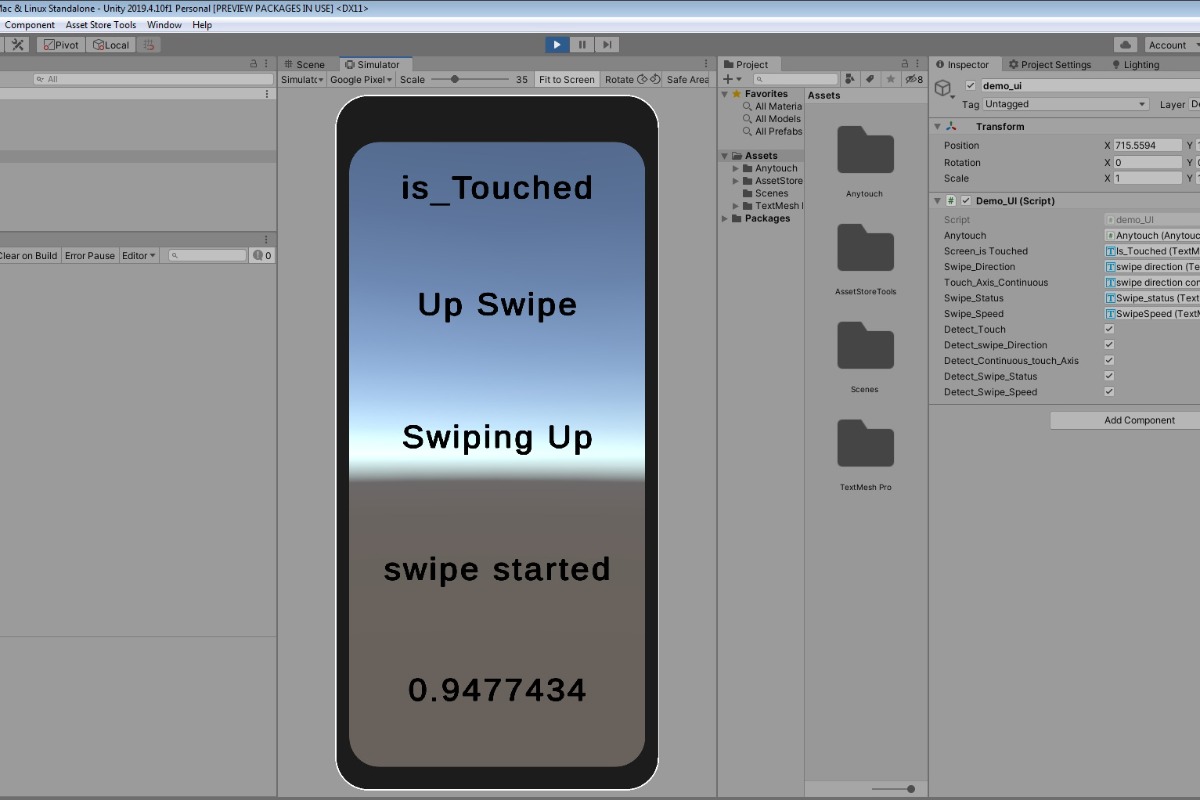Open the Component menu

point(30,24)
